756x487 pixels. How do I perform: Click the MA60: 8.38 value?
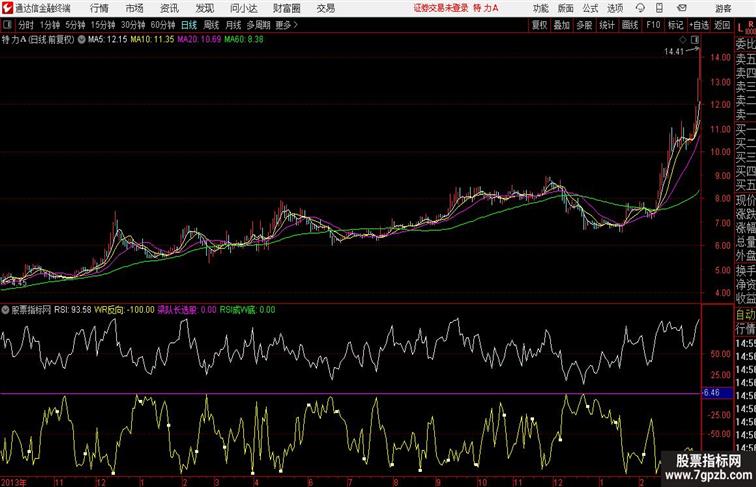click(243, 40)
